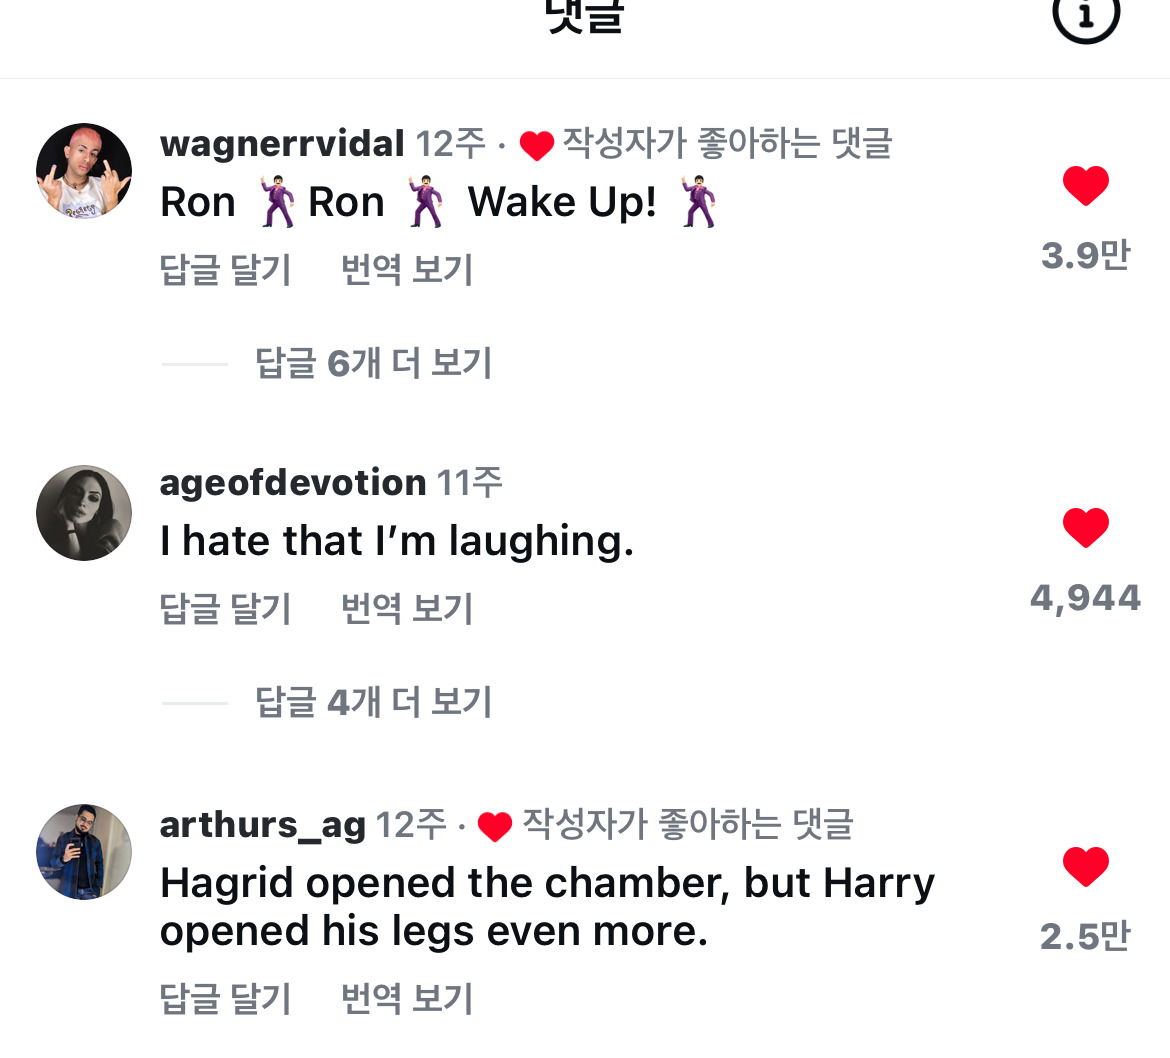
Task: Toggle the heart on ageofdevotion's comment
Action: click(1085, 528)
